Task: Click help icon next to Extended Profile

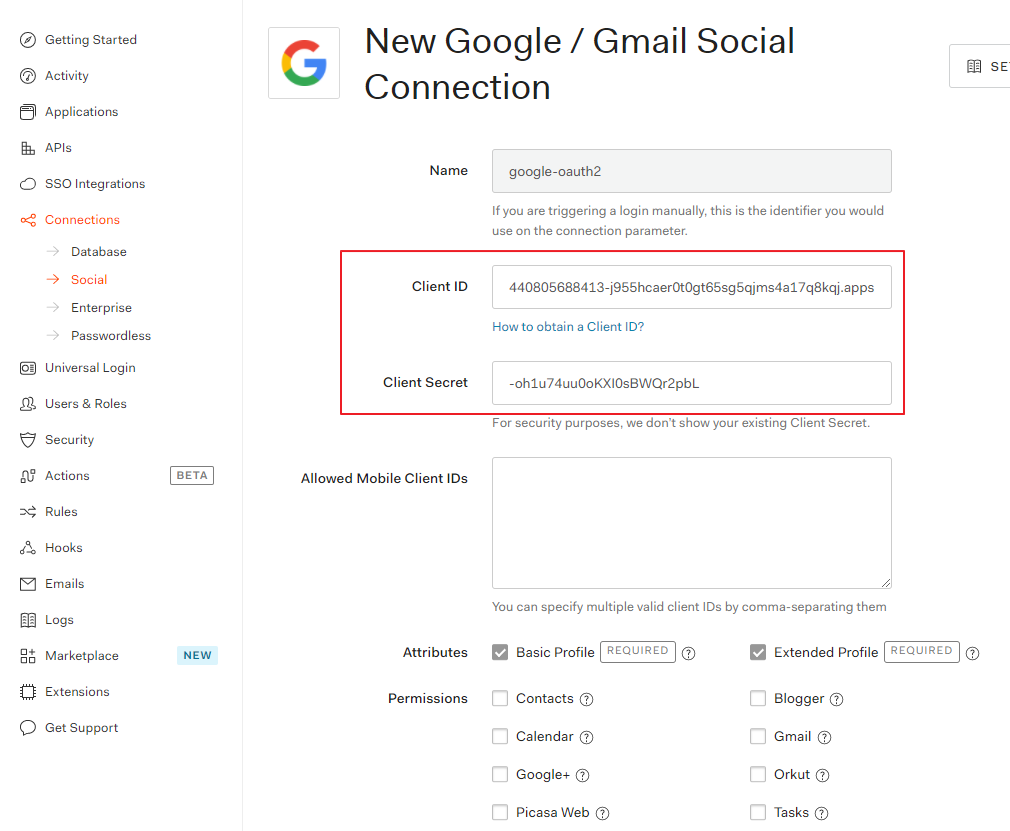Action: tap(973, 653)
